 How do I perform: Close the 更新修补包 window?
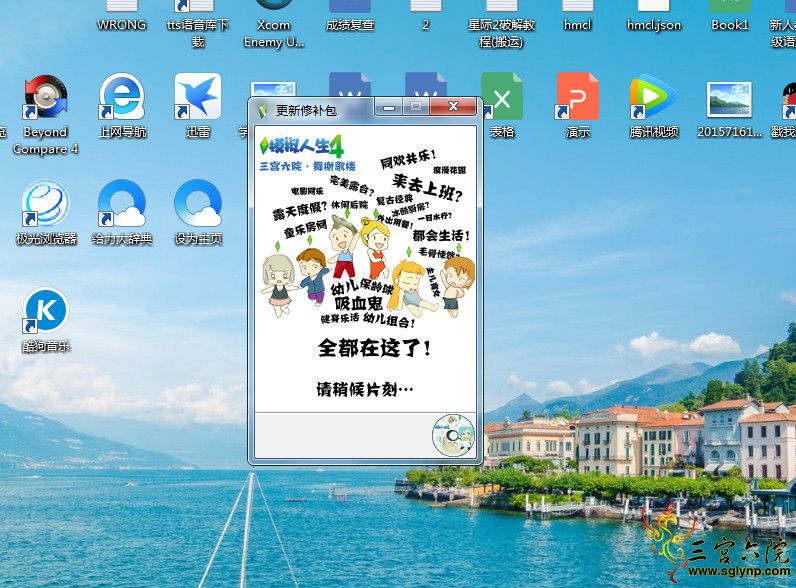453,107
